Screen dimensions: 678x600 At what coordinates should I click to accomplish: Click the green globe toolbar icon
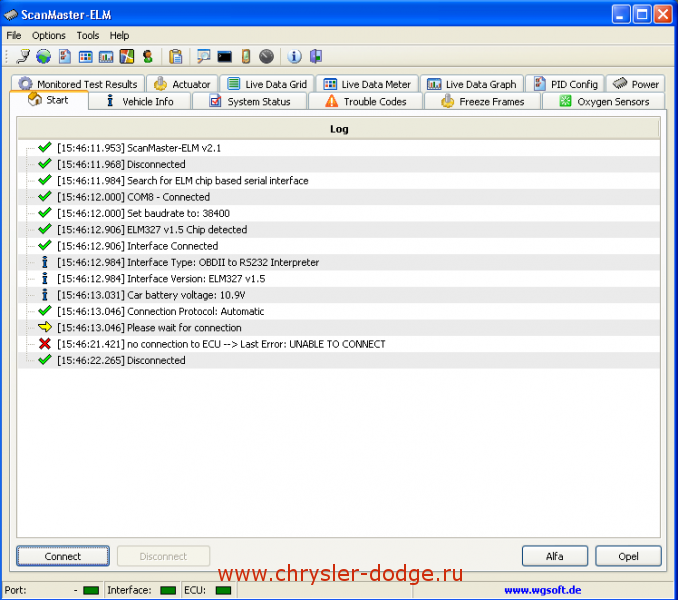[43, 57]
